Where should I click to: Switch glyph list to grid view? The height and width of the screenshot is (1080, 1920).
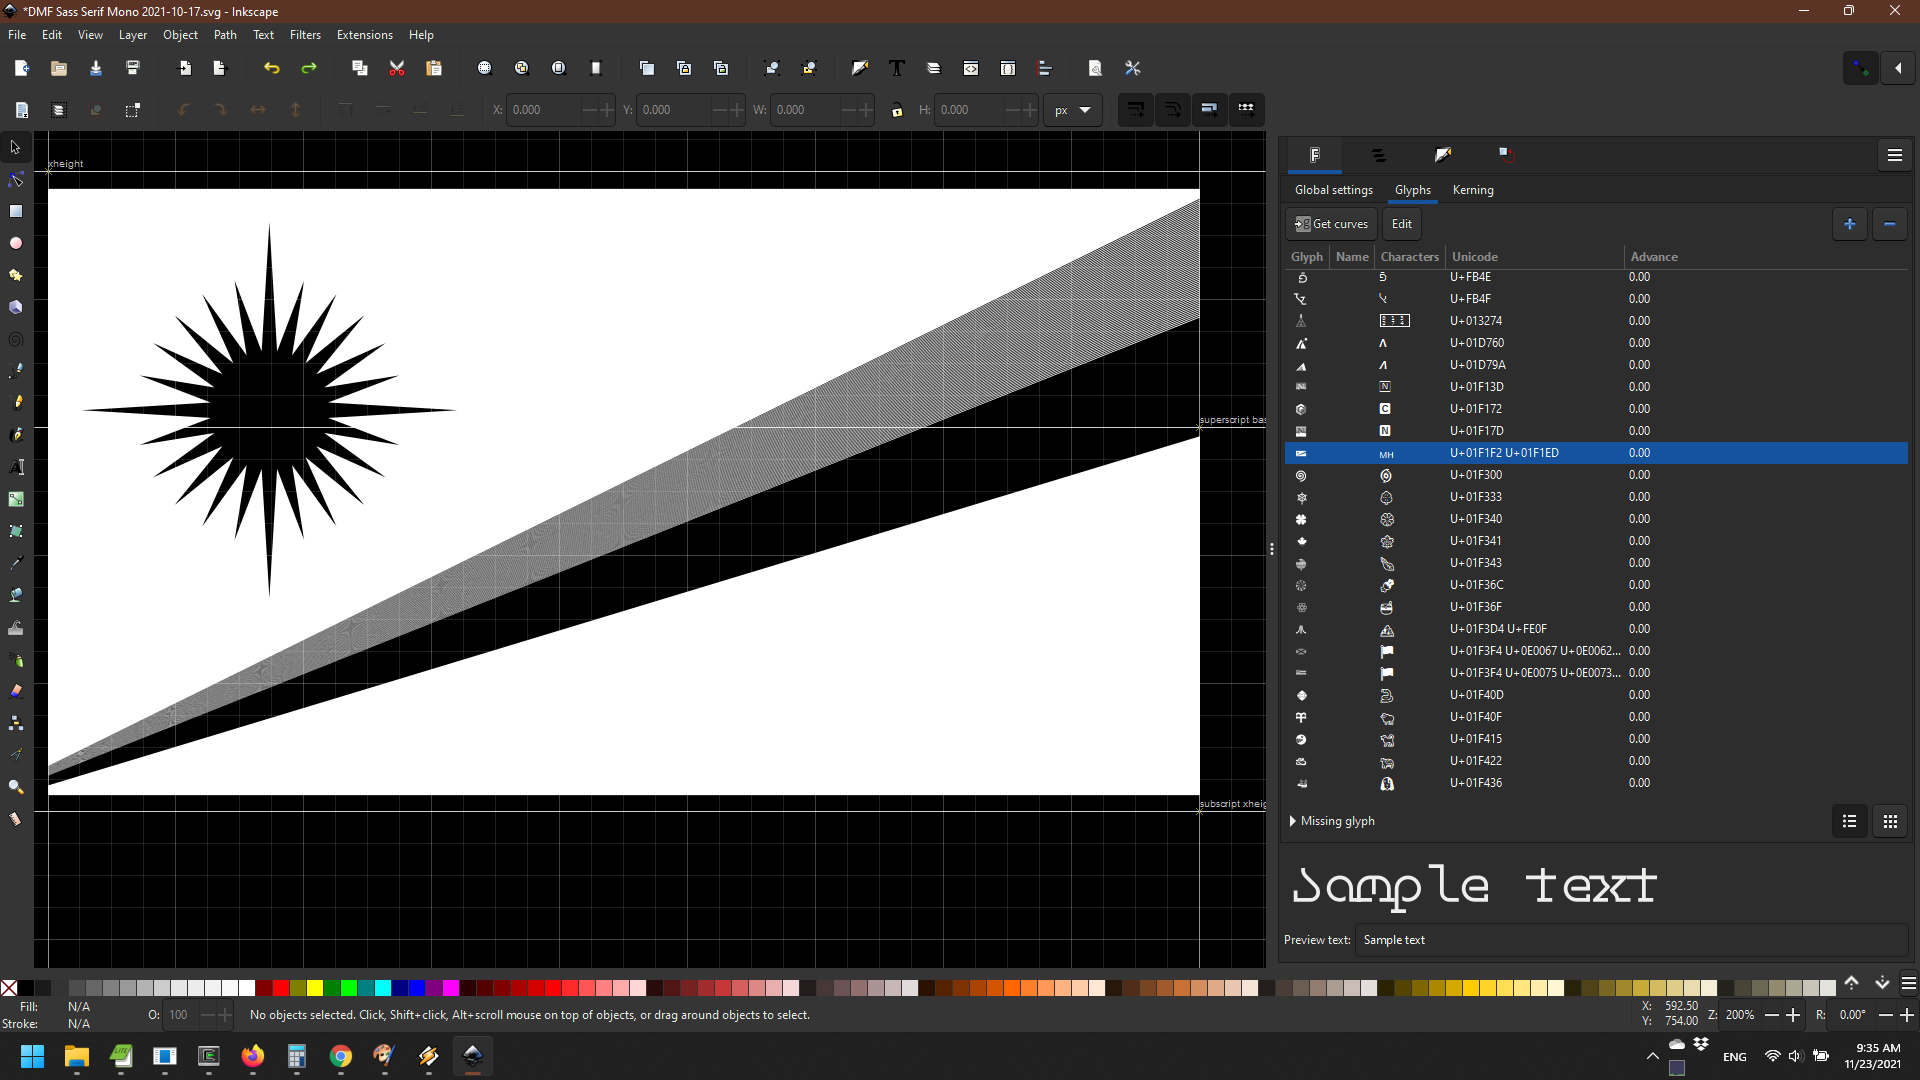pyautogui.click(x=1890, y=820)
